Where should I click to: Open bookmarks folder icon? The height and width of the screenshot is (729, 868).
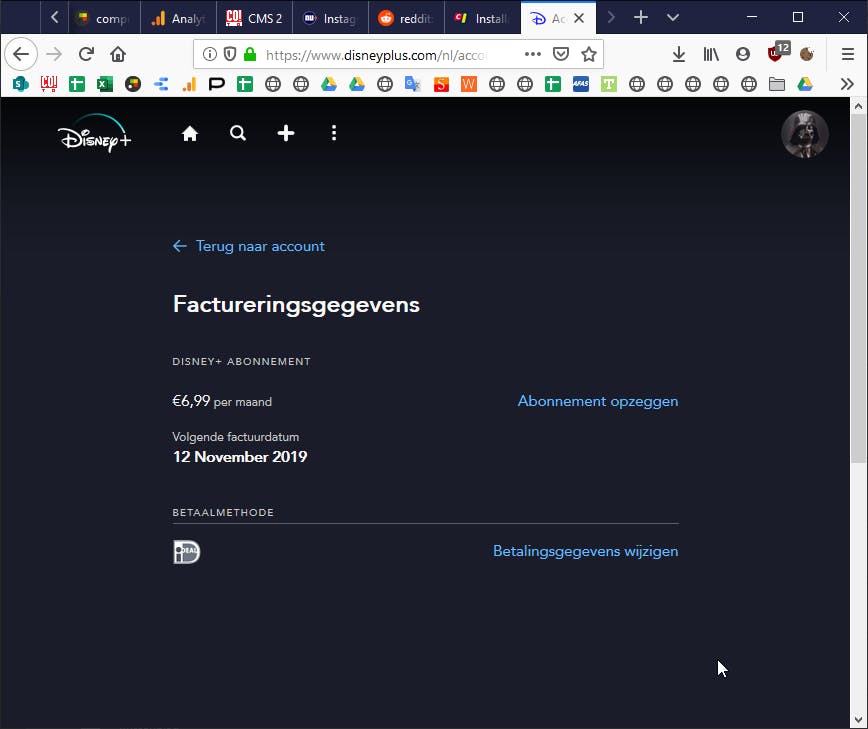coord(777,84)
